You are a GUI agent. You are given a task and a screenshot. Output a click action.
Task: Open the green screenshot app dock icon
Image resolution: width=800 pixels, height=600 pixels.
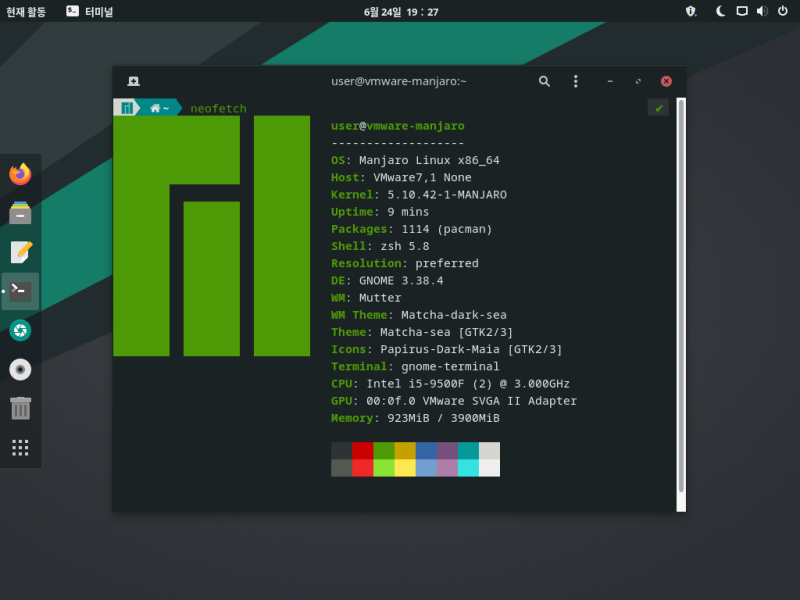20,331
